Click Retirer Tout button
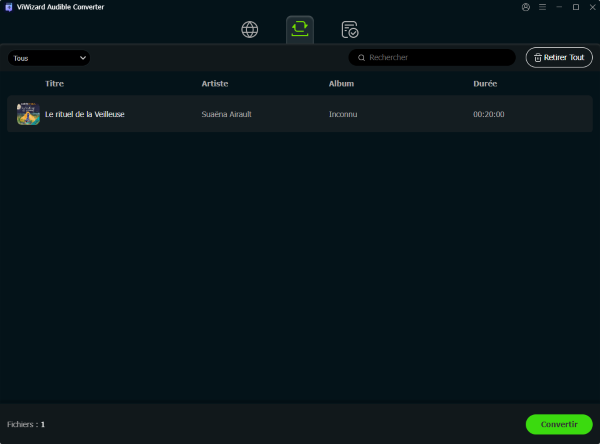Viewport: 600px width, 444px height. [x=559, y=57]
